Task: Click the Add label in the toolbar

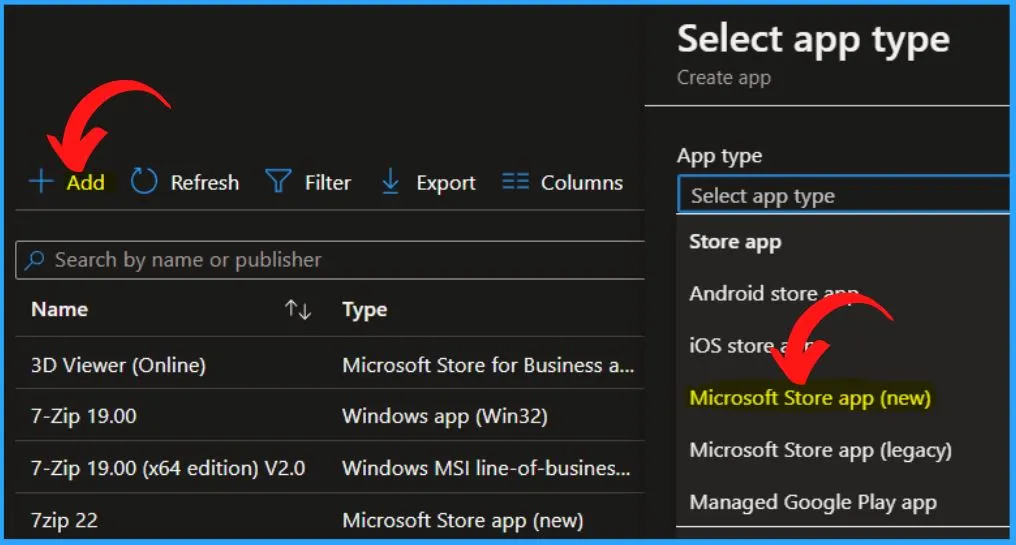Action: 86,183
